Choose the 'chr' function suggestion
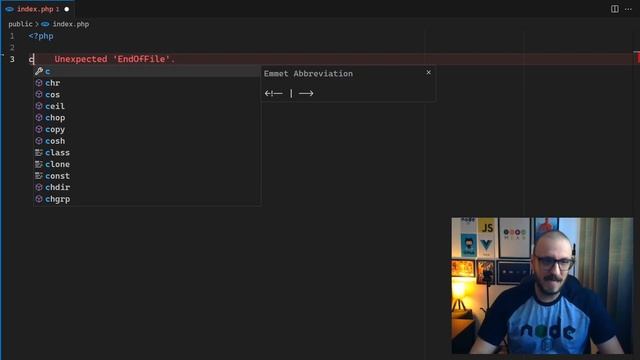 [x=147, y=83]
